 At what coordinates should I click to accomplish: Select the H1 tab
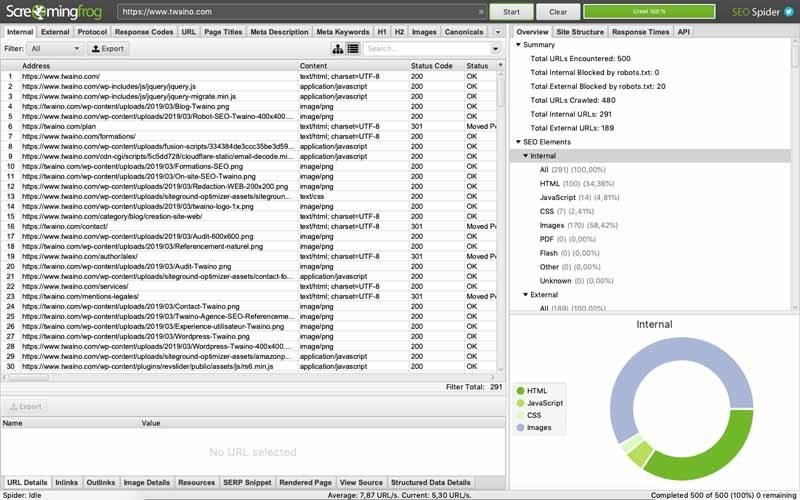(382, 32)
